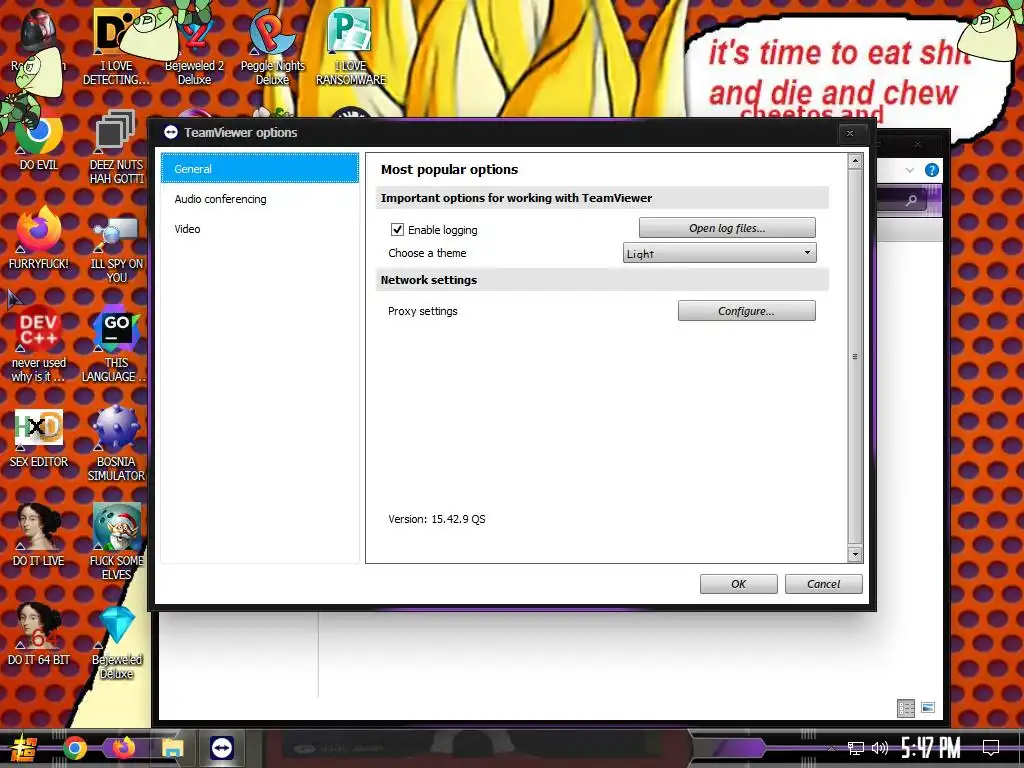Open the notification center icon
Screen dimensions: 1024x768
pos(991,748)
